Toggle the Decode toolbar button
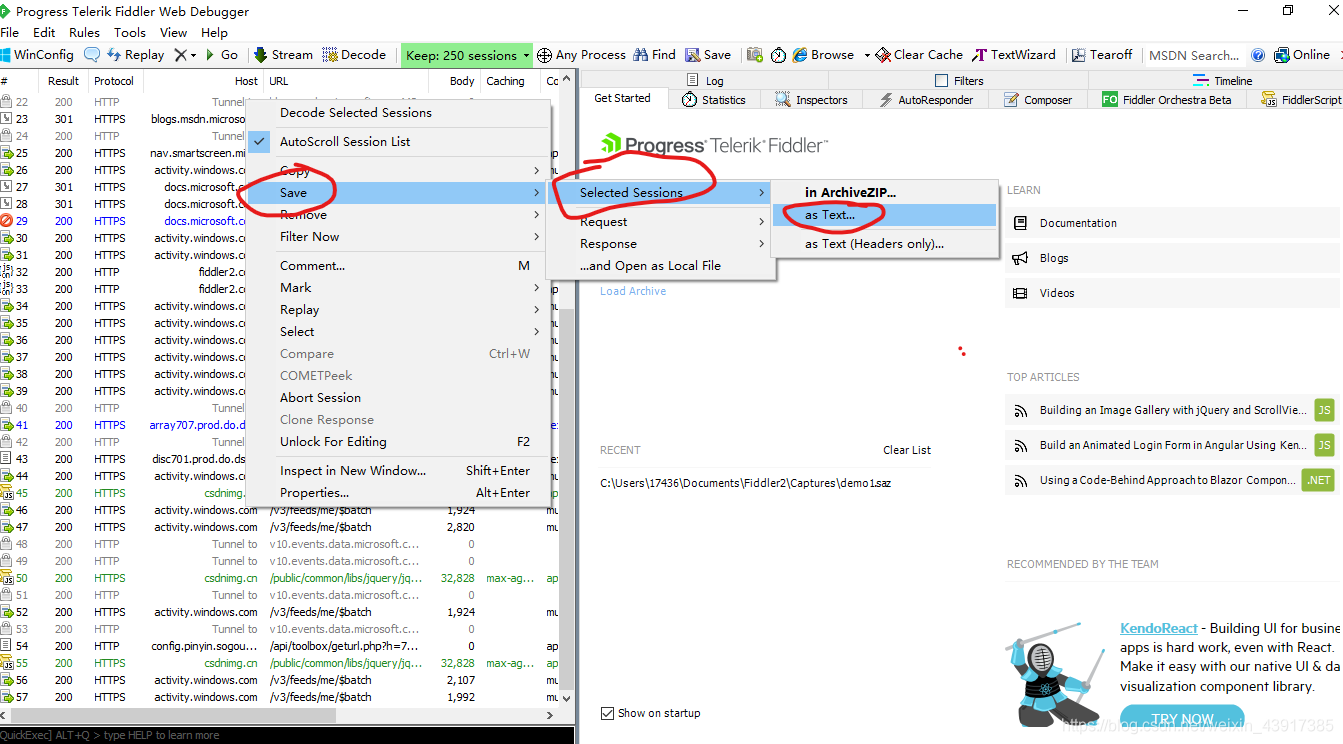This screenshot has width=1343, height=744. click(354, 55)
